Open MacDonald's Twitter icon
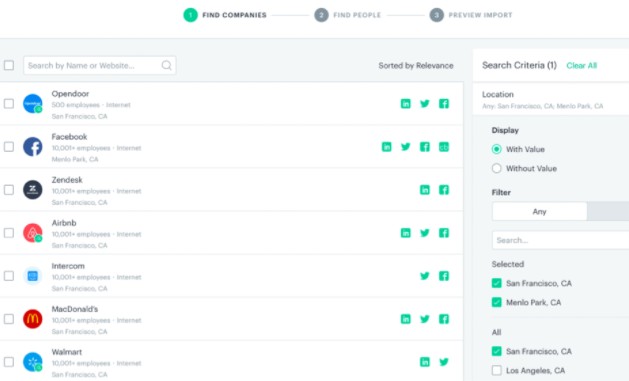This screenshot has width=629, height=381. pos(425,319)
